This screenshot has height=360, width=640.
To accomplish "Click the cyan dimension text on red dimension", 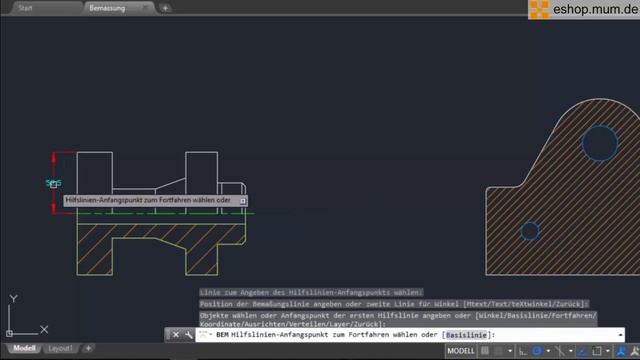I will point(53,183).
